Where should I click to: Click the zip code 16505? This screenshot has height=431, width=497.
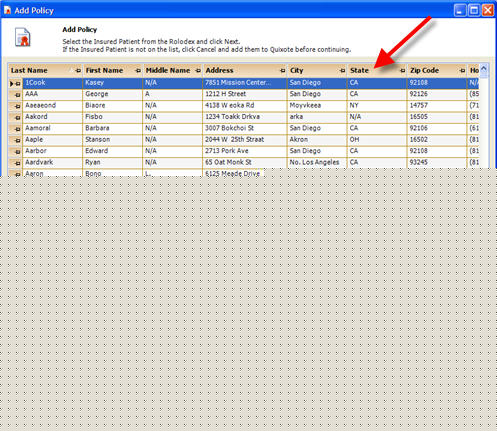click(x=419, y=117)
